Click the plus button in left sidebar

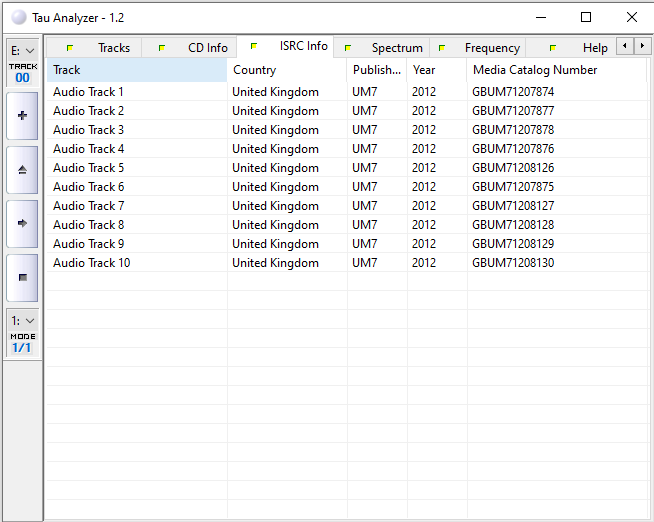tap(23, 115)
